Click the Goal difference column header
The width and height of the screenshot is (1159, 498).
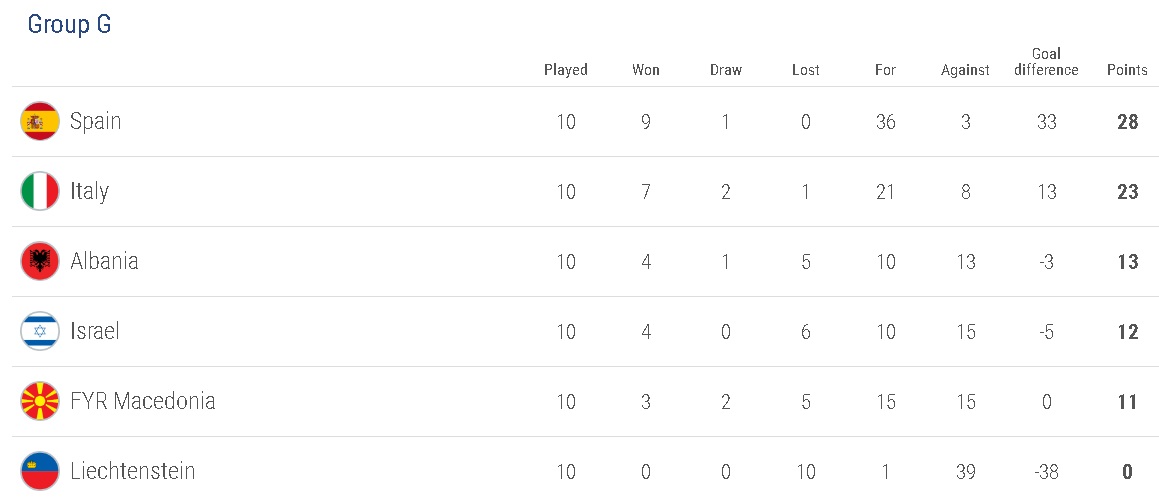(x=1046, y=62)
